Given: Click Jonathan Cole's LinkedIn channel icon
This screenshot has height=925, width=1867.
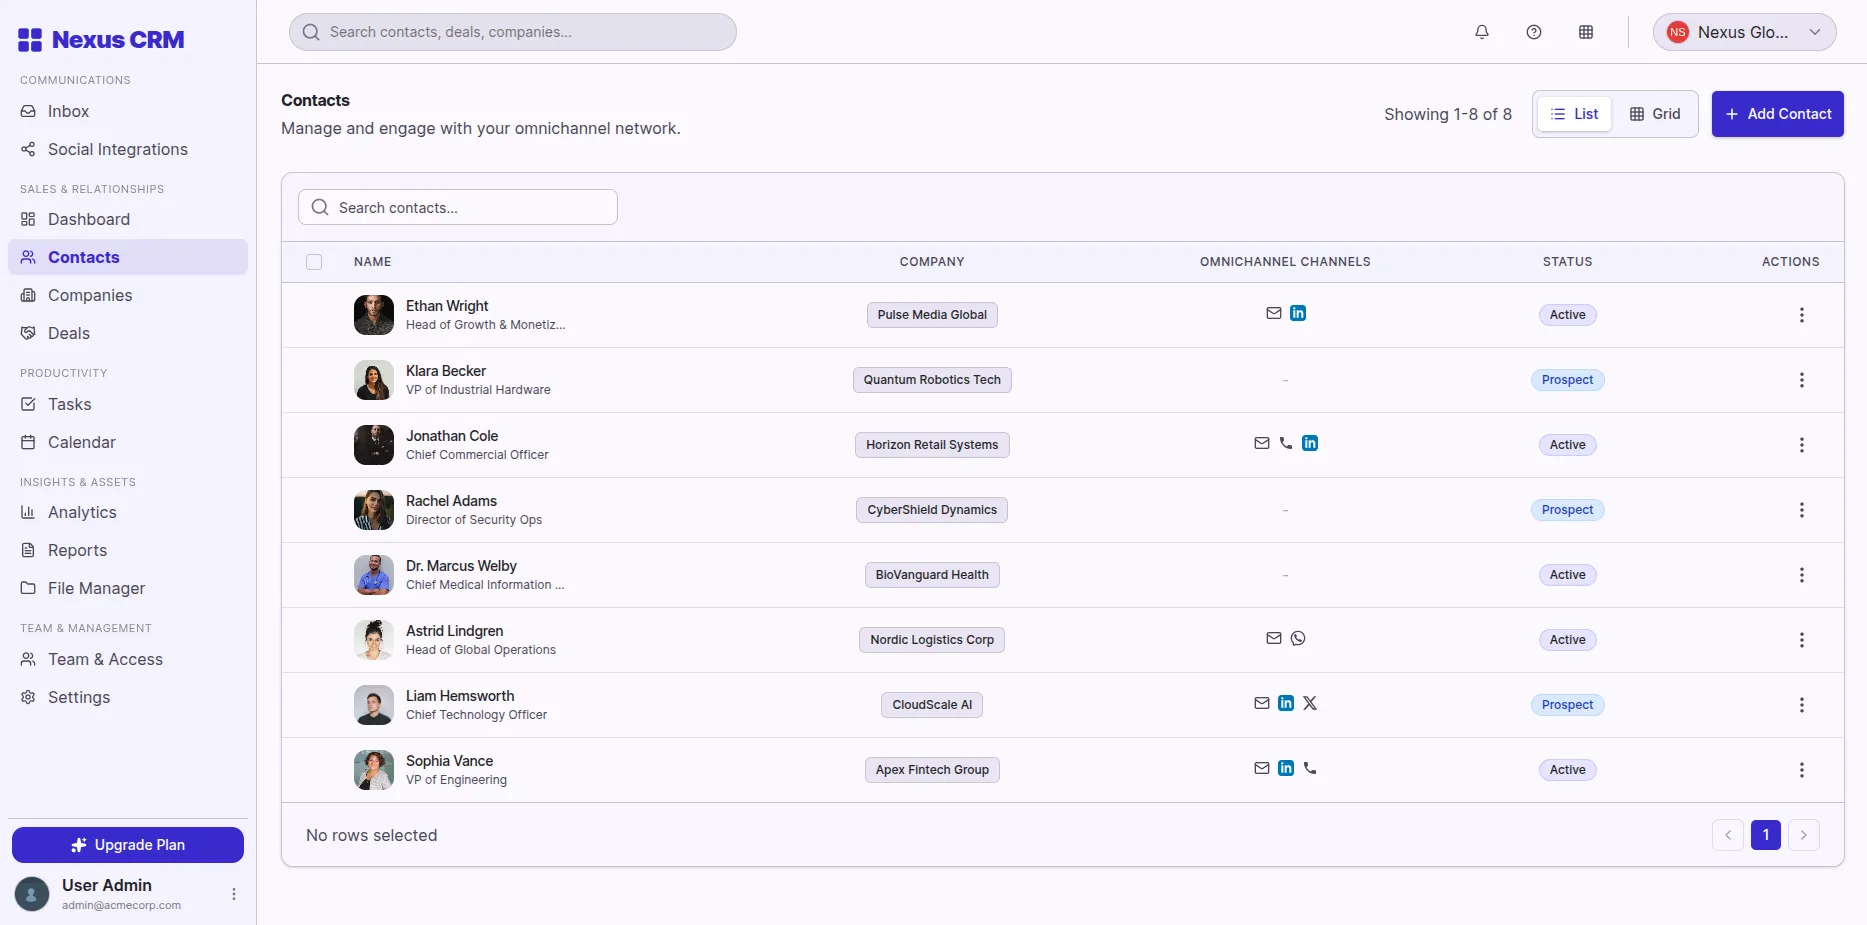Looking at the screenshot, I should [x=1310, y=443].
